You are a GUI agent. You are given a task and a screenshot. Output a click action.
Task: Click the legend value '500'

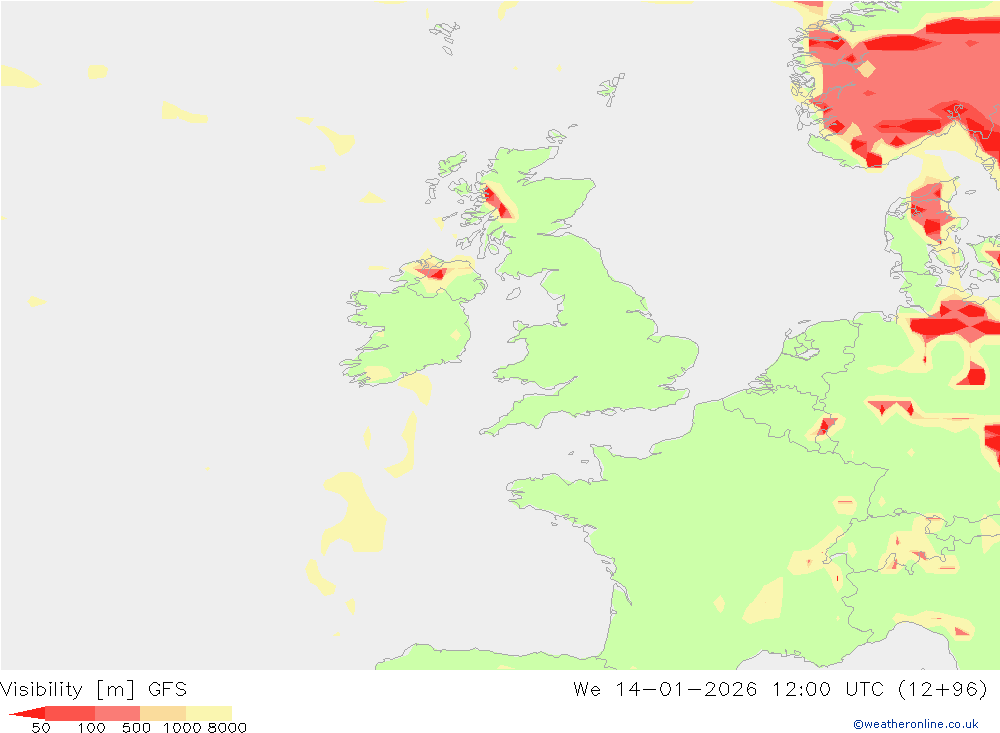point(136,728)
